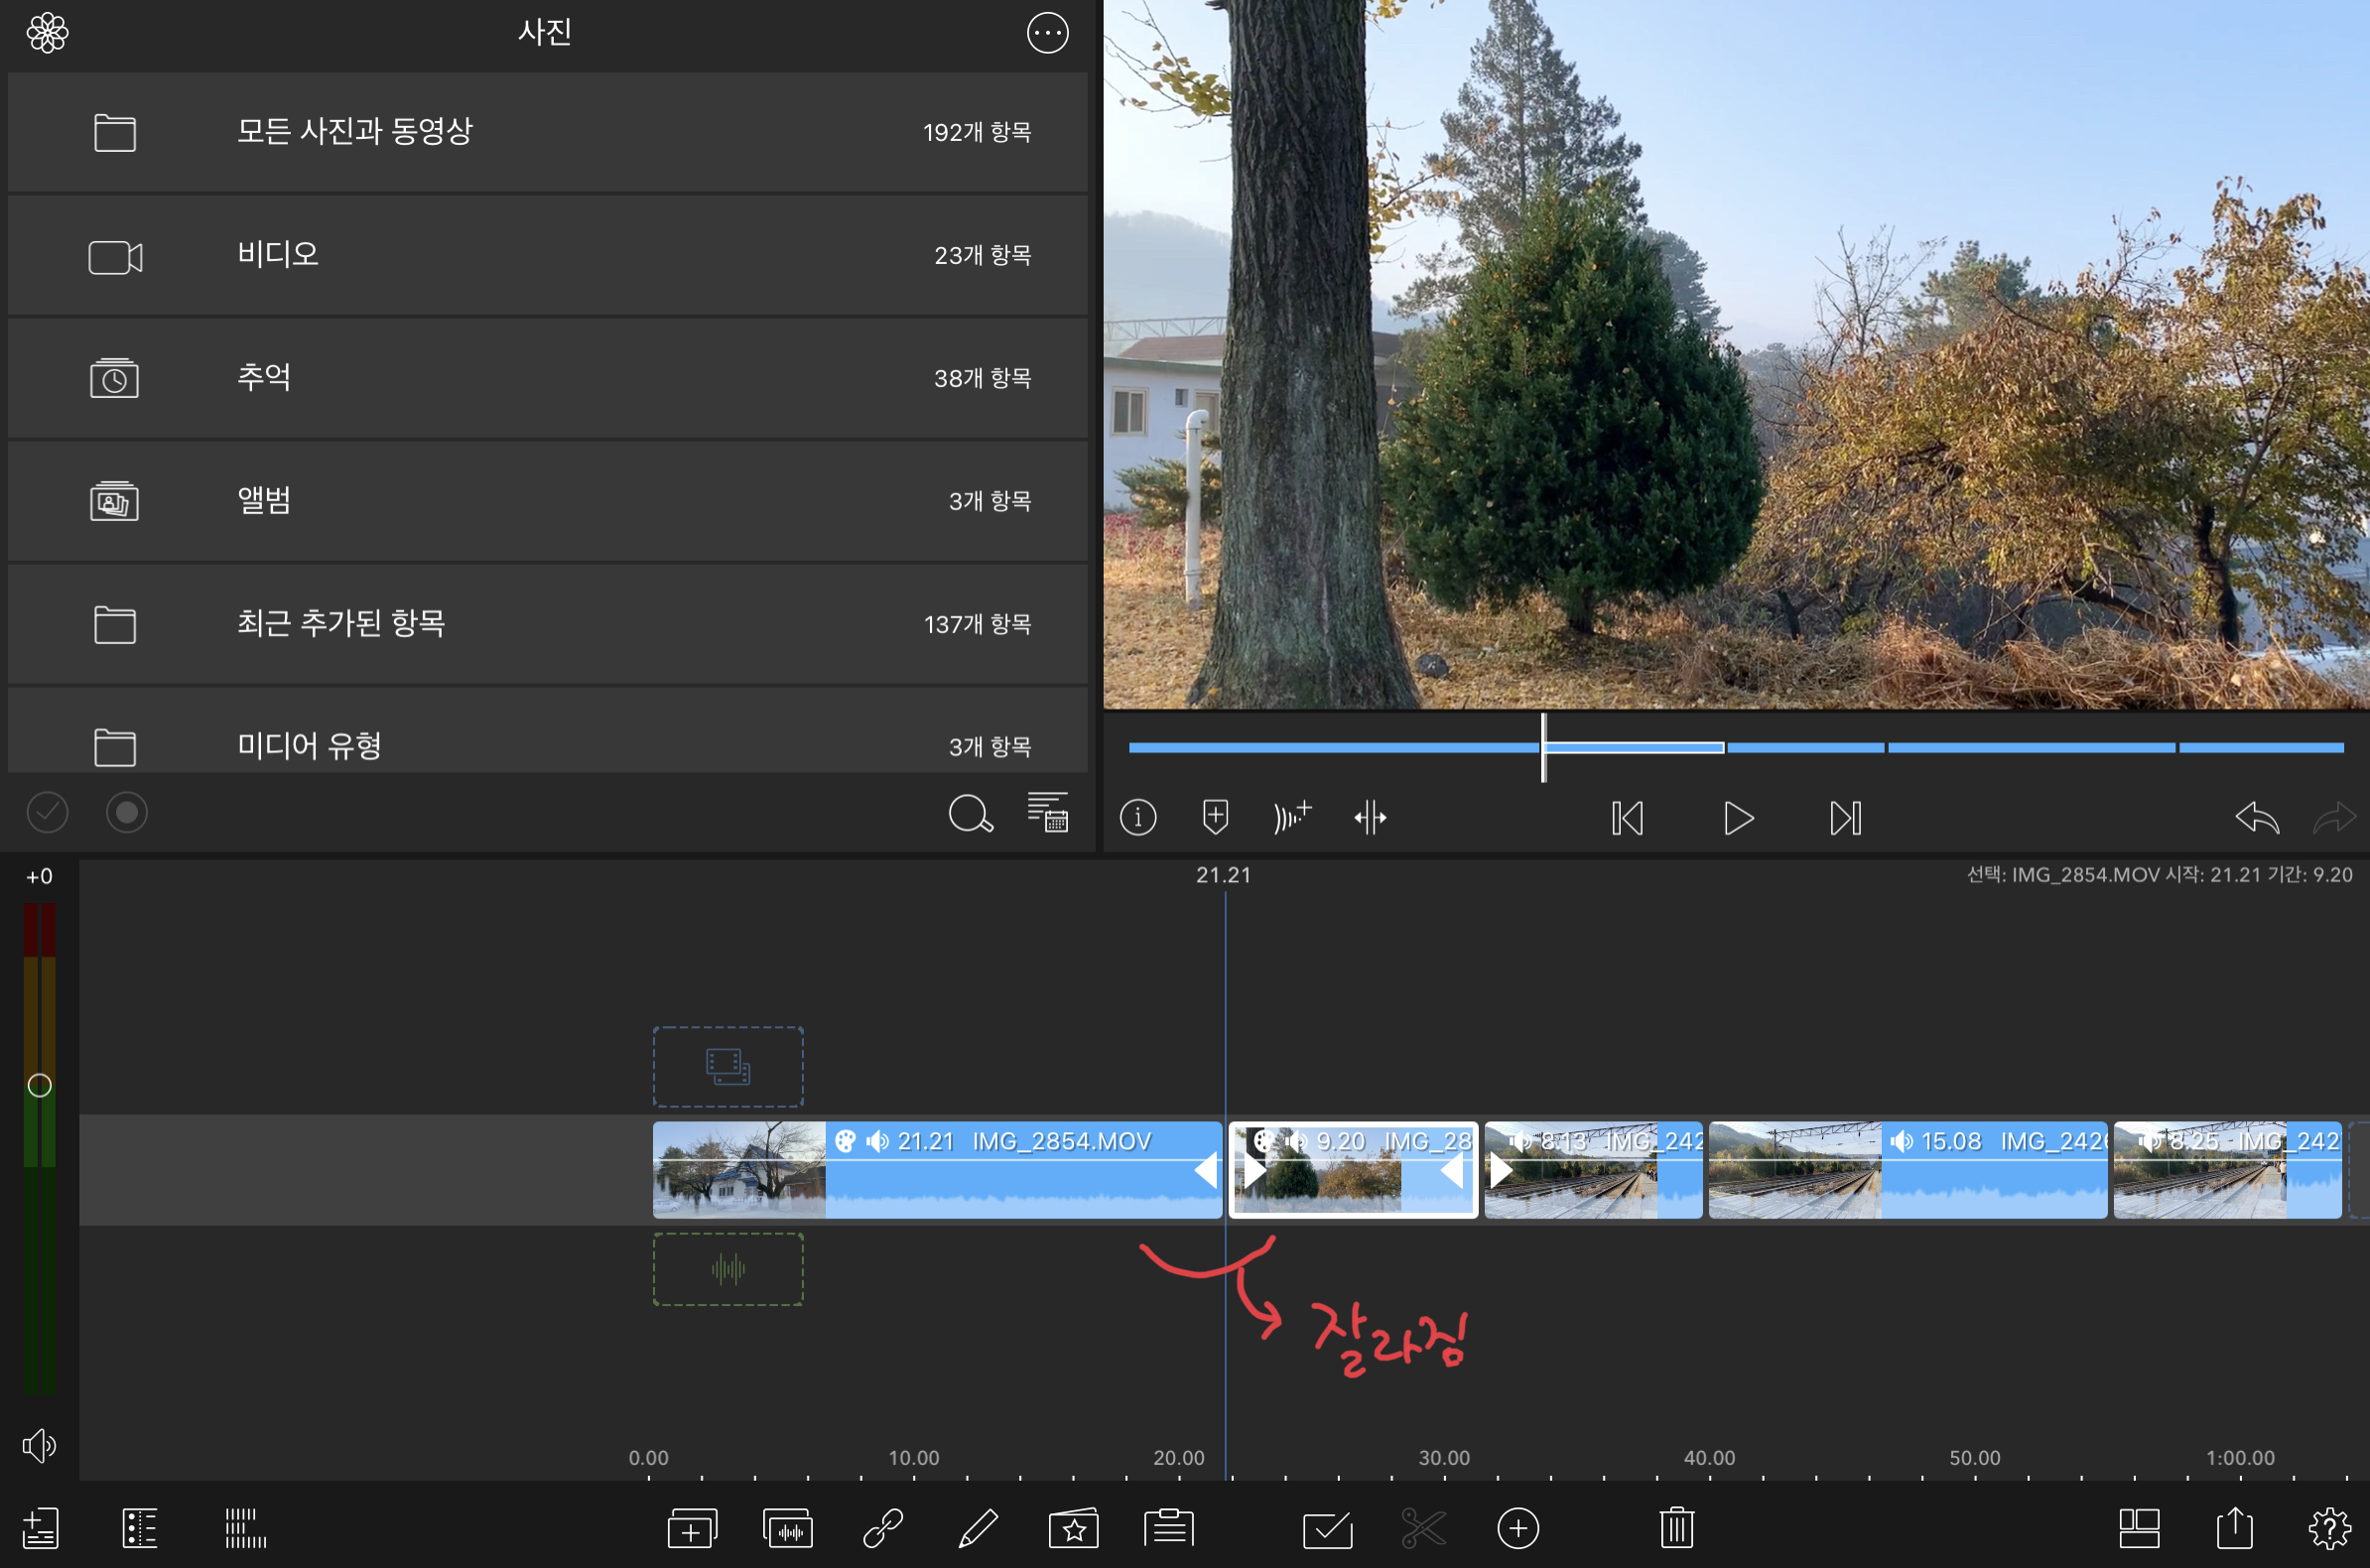Jump to next clip

[x=1845, y=818]
